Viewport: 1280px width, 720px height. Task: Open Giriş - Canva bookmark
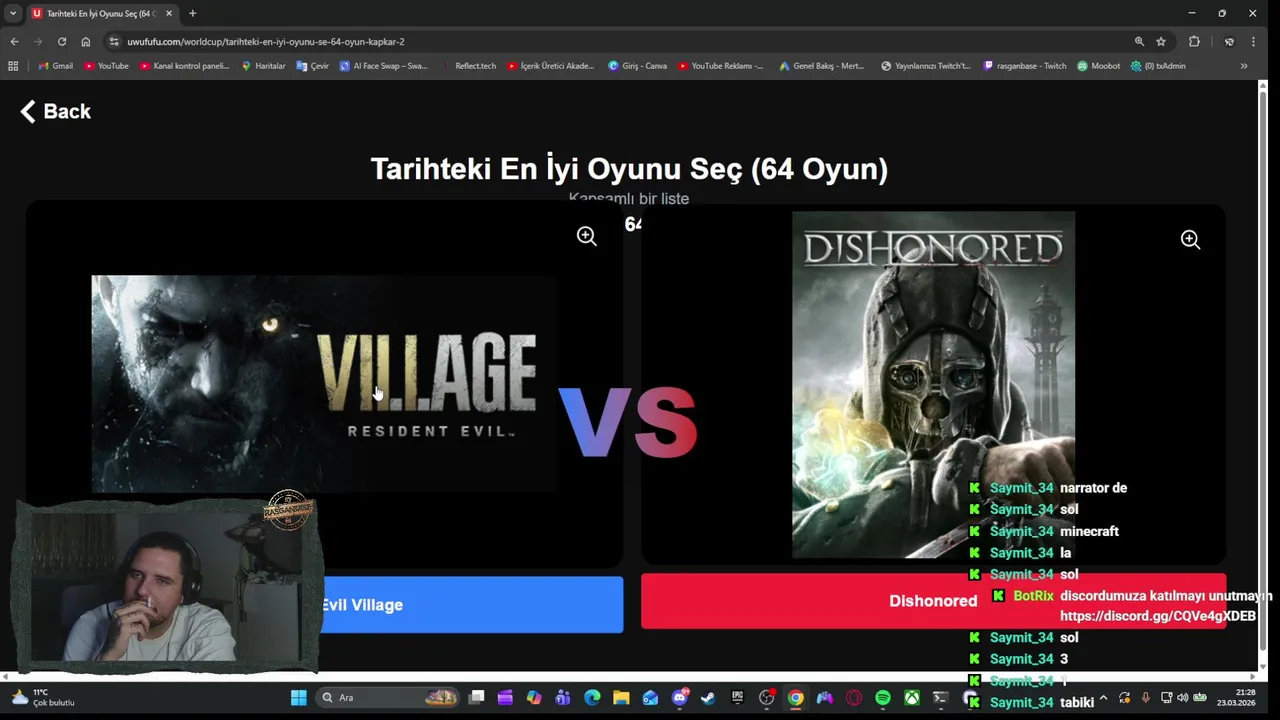pyautogui.click(x=637, y=66)
